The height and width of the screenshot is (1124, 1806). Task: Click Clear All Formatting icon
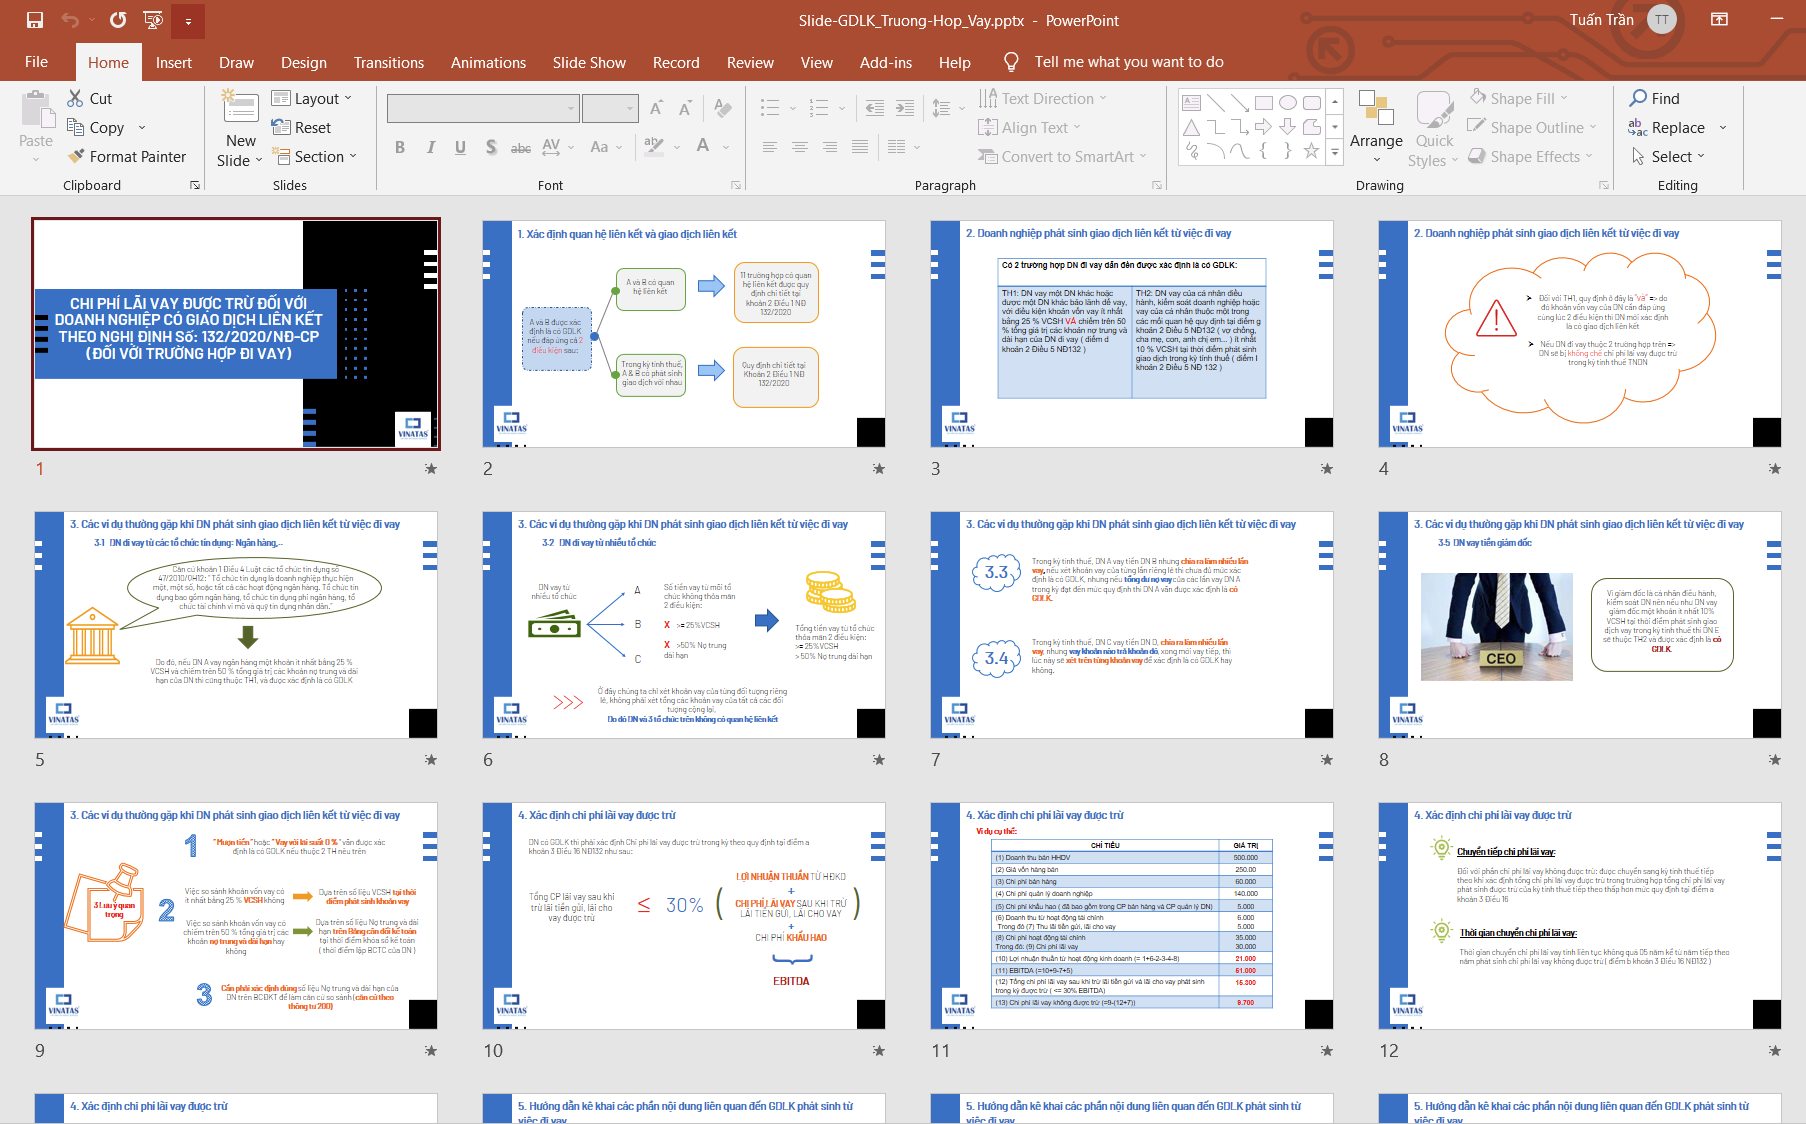(723, 108)
